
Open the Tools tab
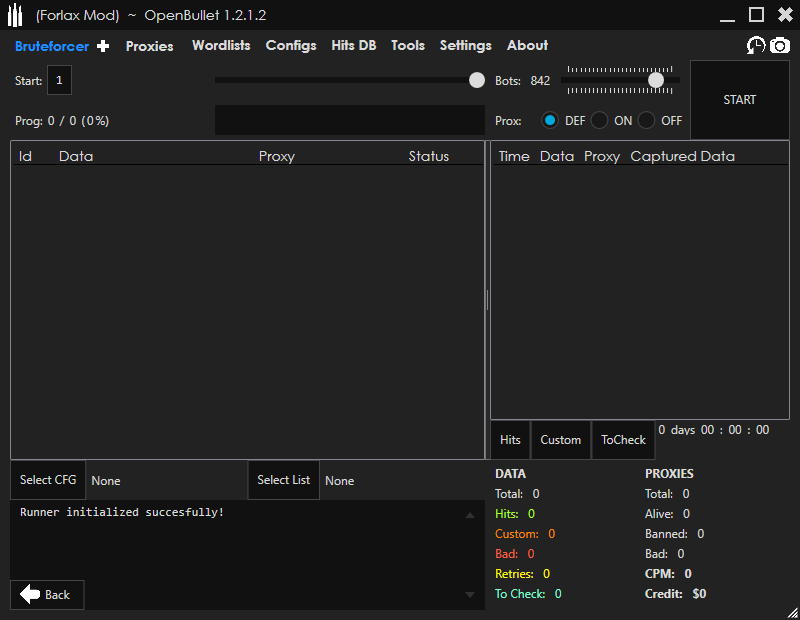408,45
